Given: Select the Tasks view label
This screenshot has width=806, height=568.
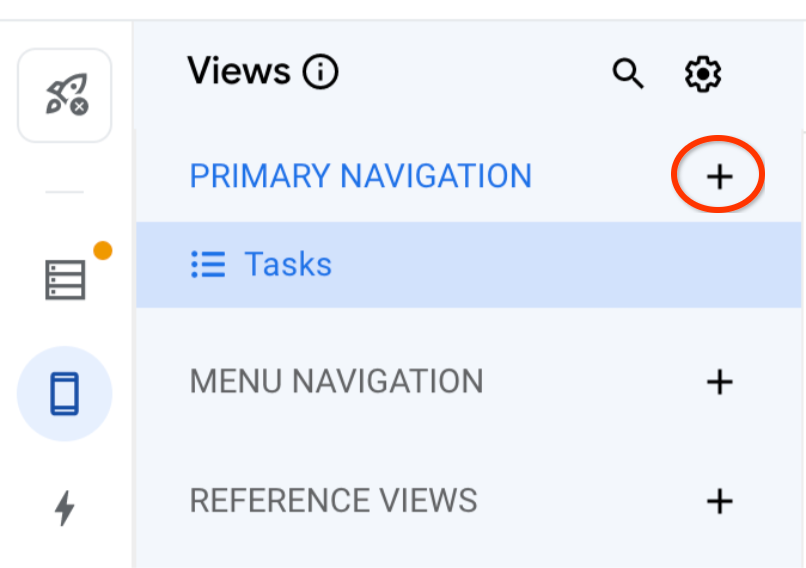Looking at the screenshot, I should pos(288,265).
